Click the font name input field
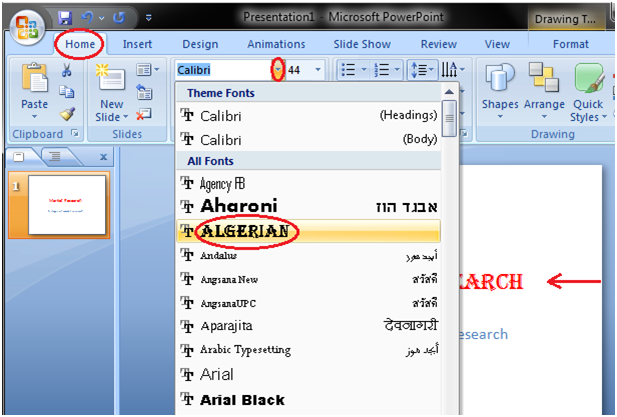Screen dimensions: 617x417 pos(222,70)
